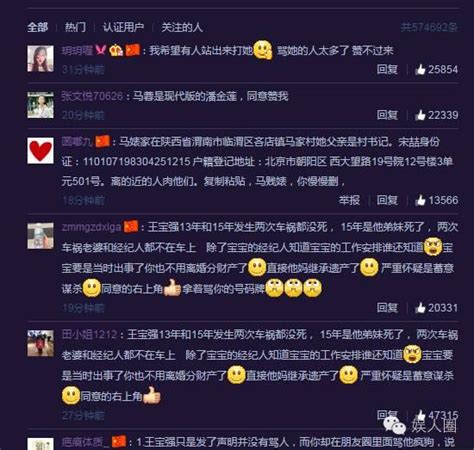Reply to the 25854-like comment

click(387, 69)
